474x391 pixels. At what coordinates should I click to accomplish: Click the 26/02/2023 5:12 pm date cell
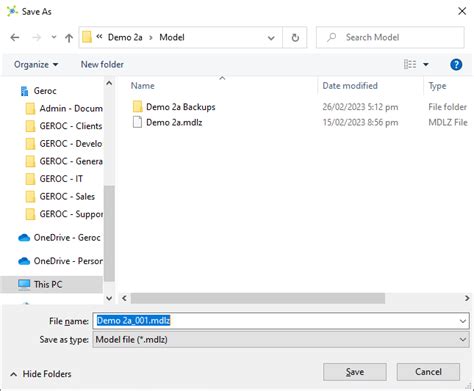pyautogui.click(x=360, y=107)
